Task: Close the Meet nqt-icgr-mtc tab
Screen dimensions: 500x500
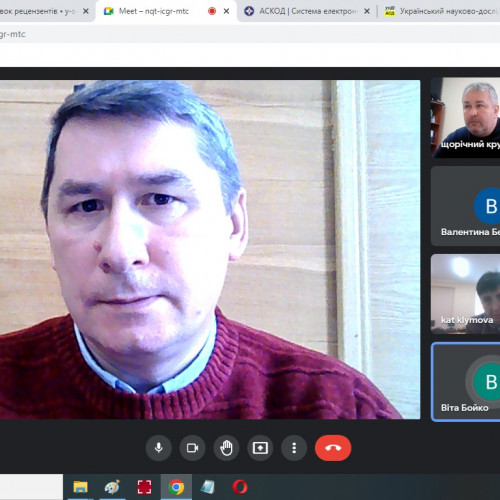Action: tap(226, 11)
